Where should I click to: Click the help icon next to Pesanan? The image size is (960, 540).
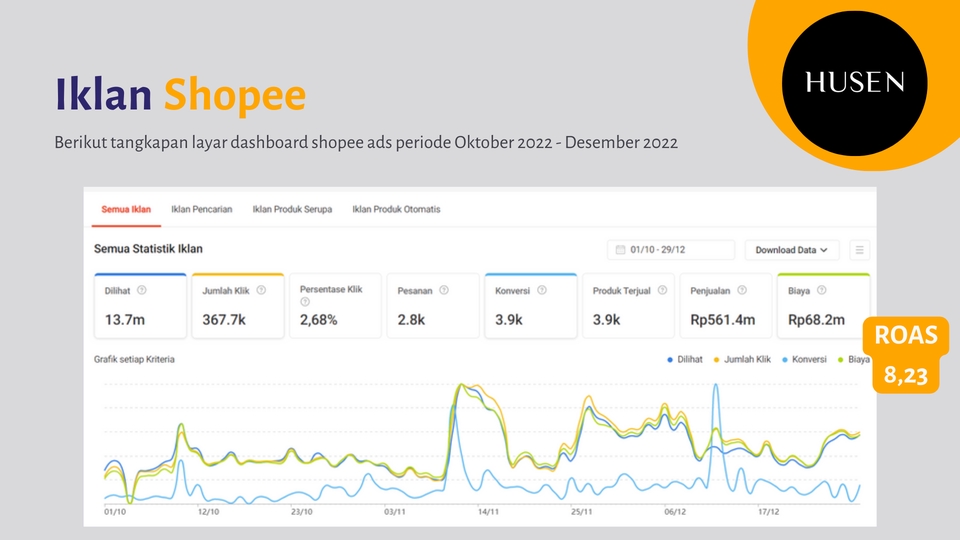(444, 290)
